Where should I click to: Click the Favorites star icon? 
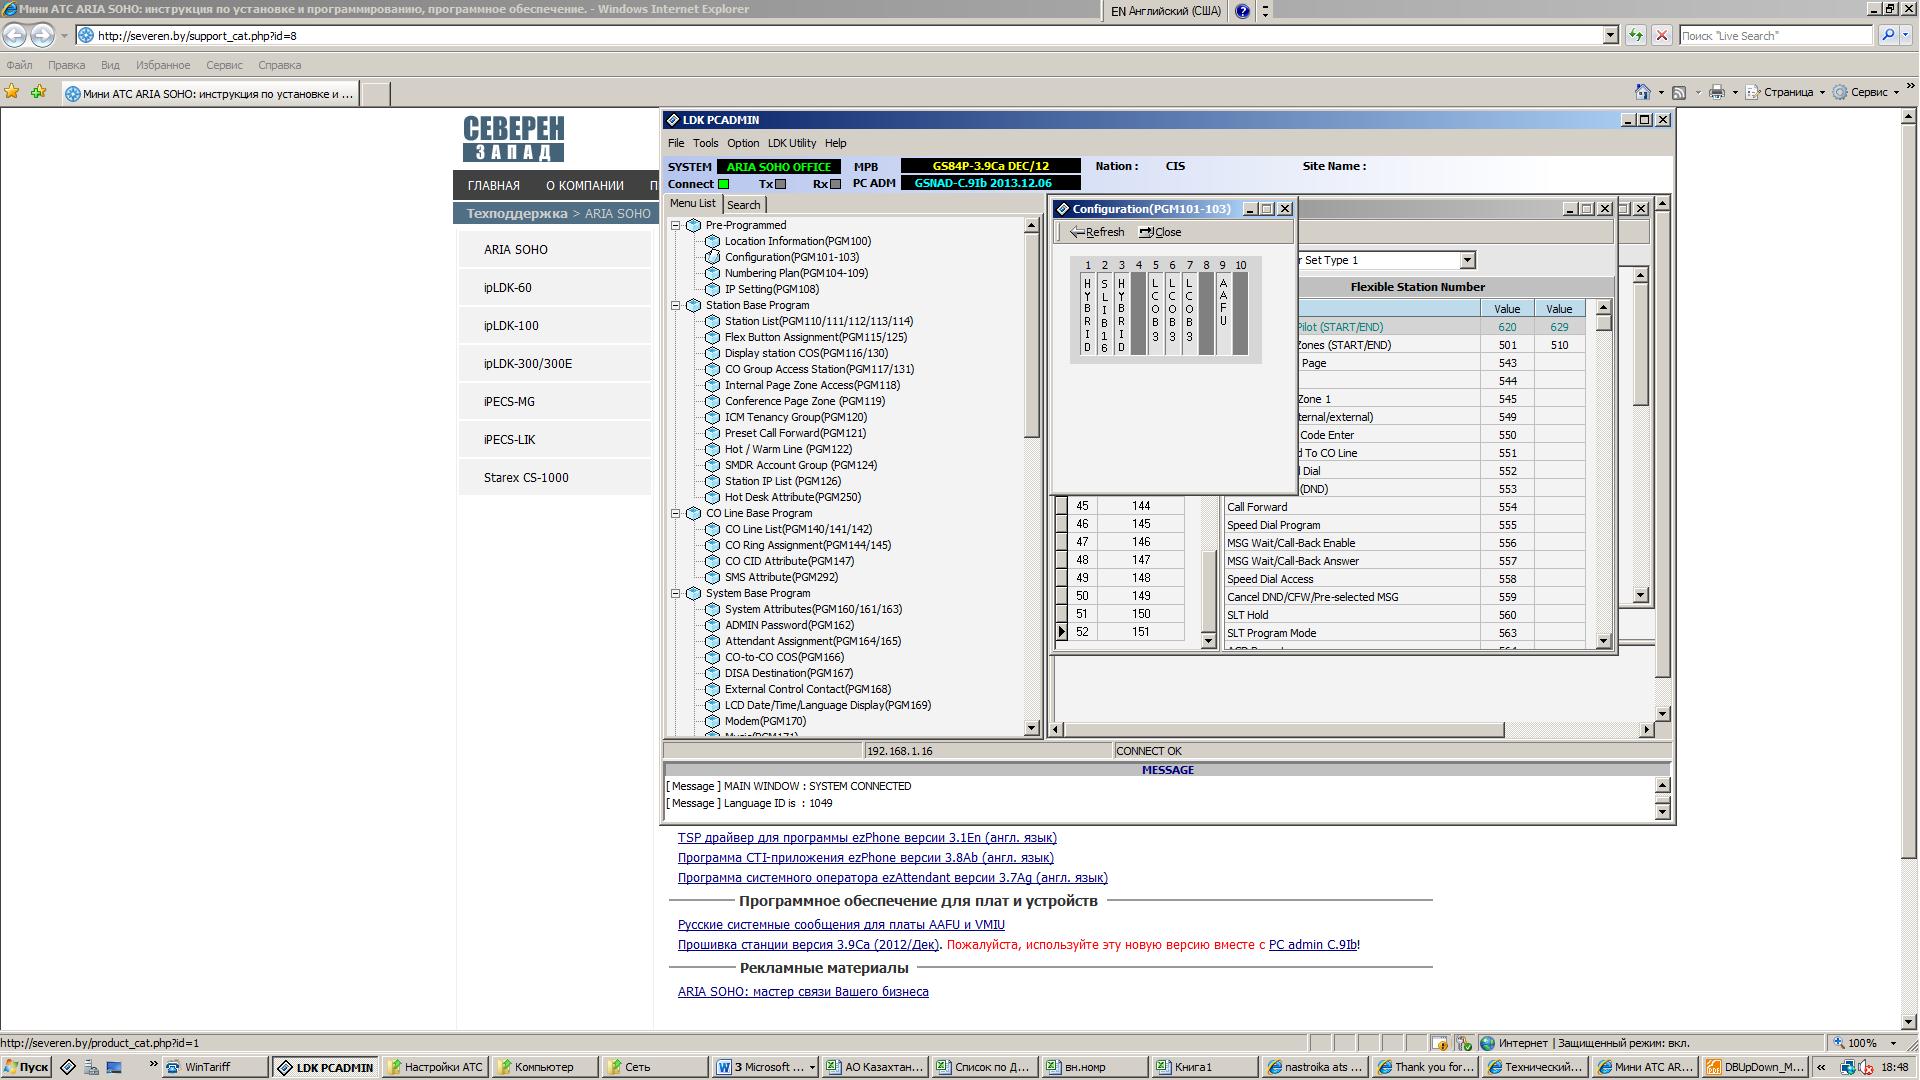click(12, 92)
